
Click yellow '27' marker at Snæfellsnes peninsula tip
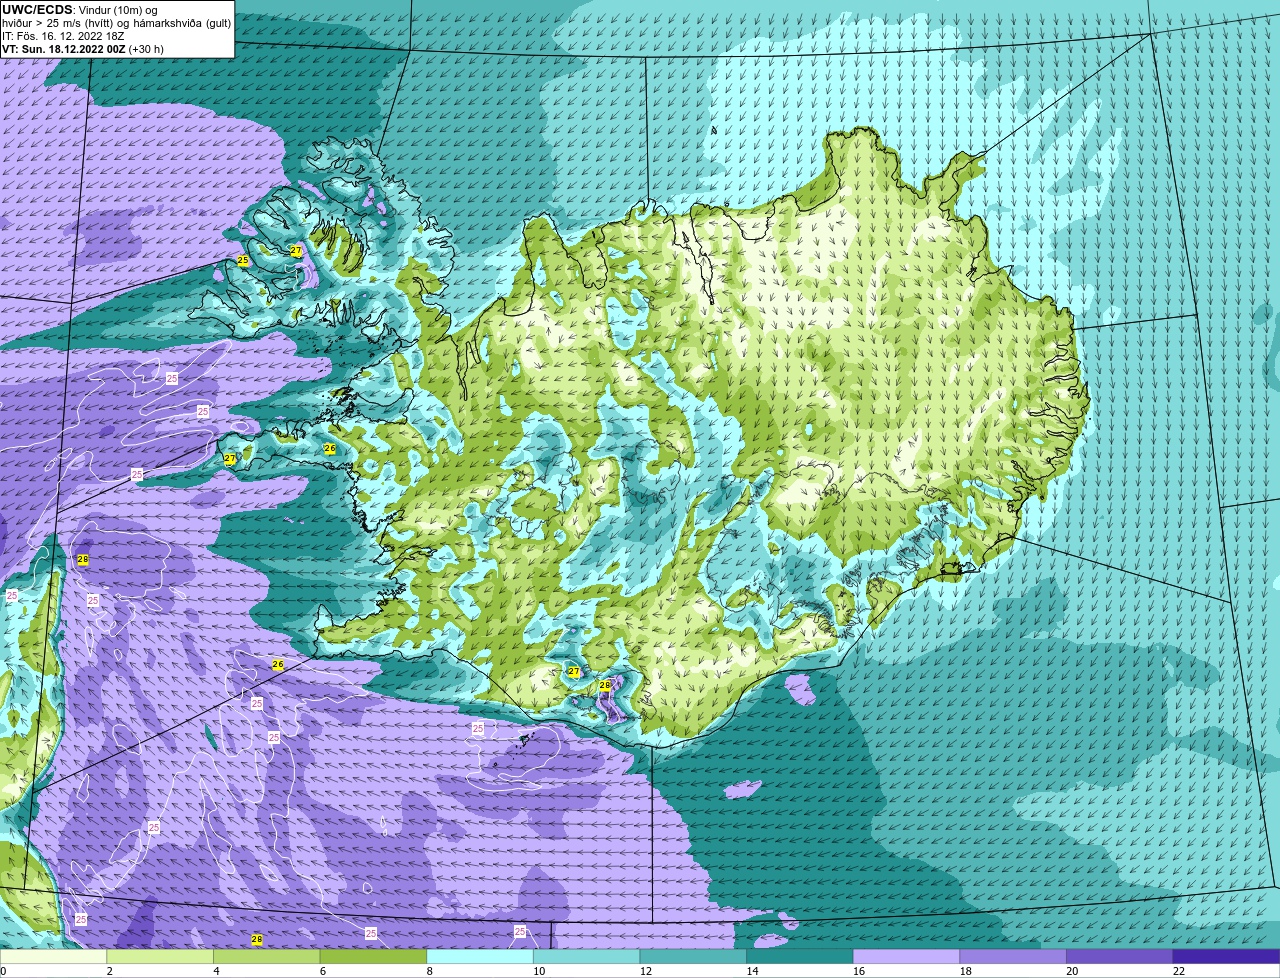230,459
